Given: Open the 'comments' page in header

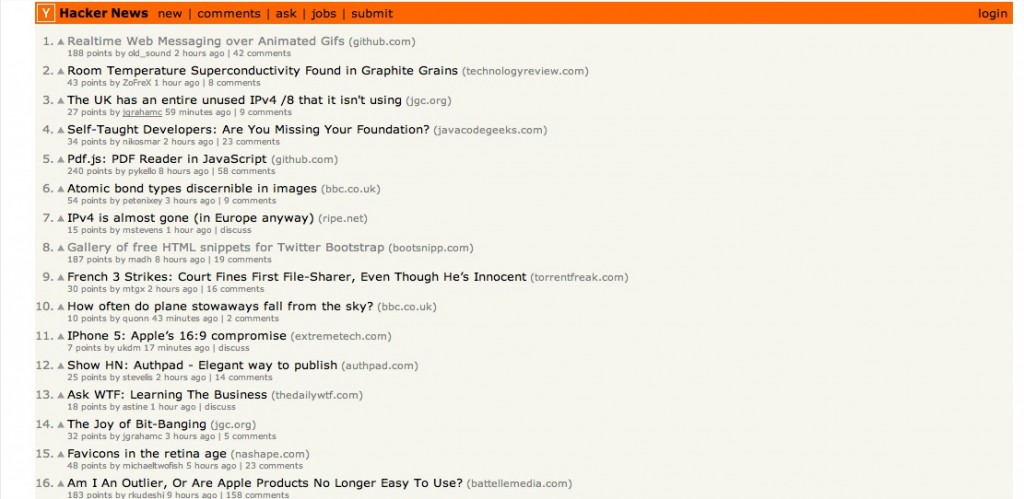Looking at the screenshot, I should click(x=229, y=14).
